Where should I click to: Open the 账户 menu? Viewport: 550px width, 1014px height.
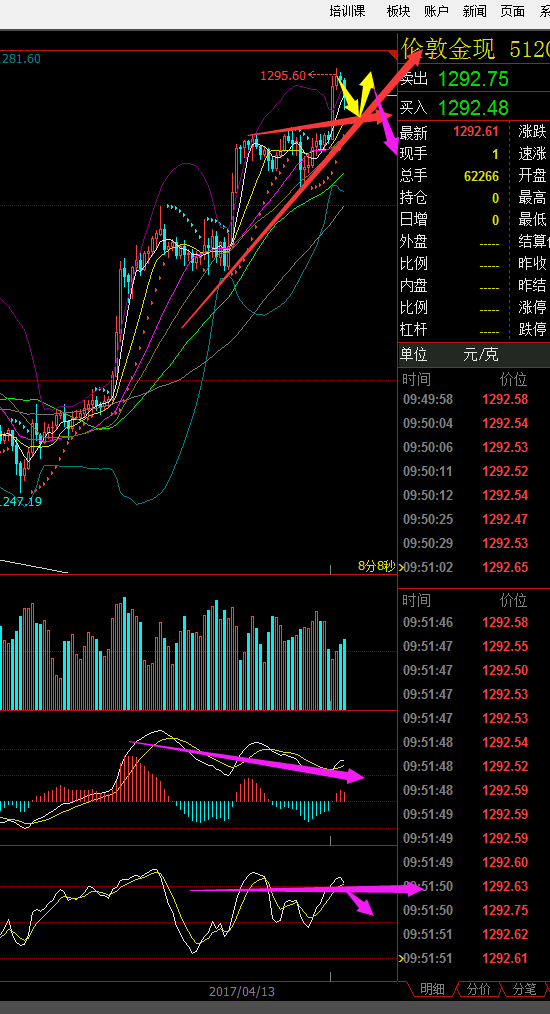click(436, 11)
